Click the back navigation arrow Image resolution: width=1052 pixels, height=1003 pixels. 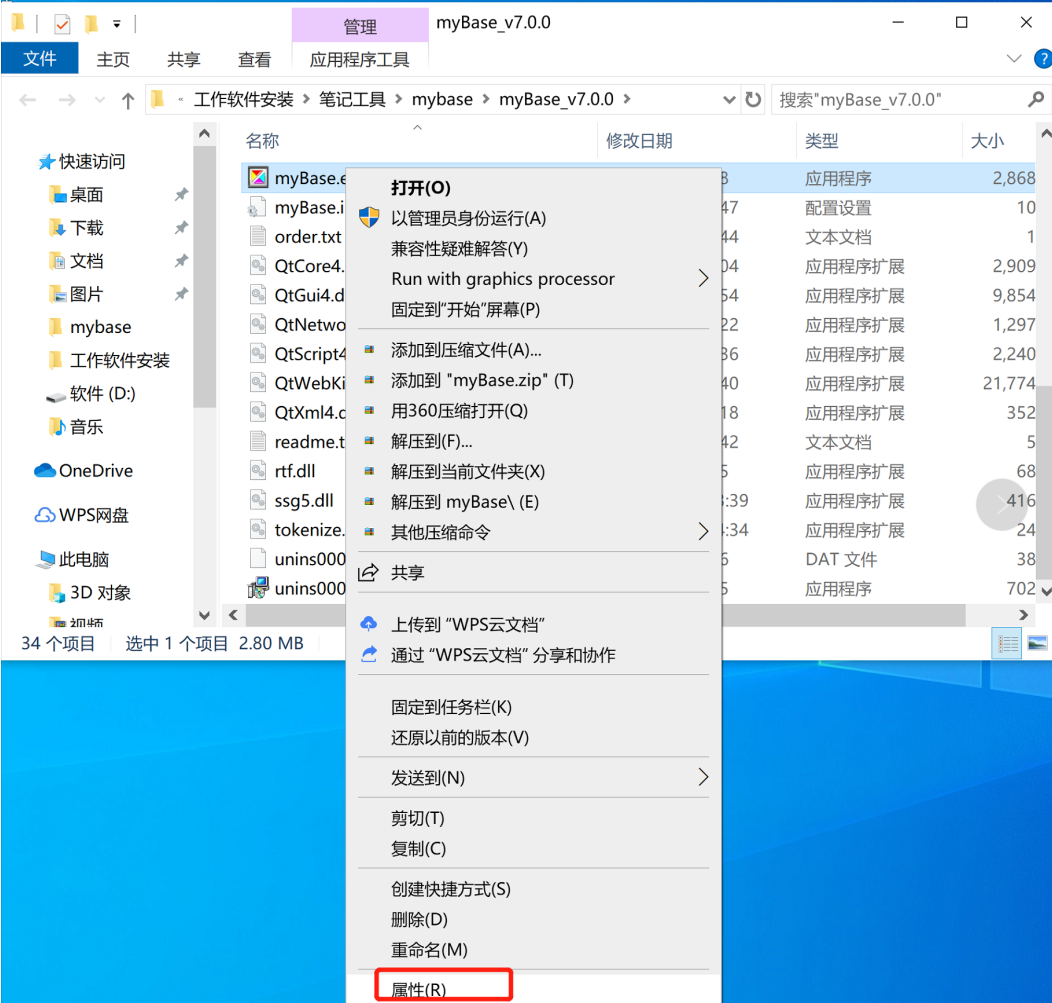tap(28, 101)
